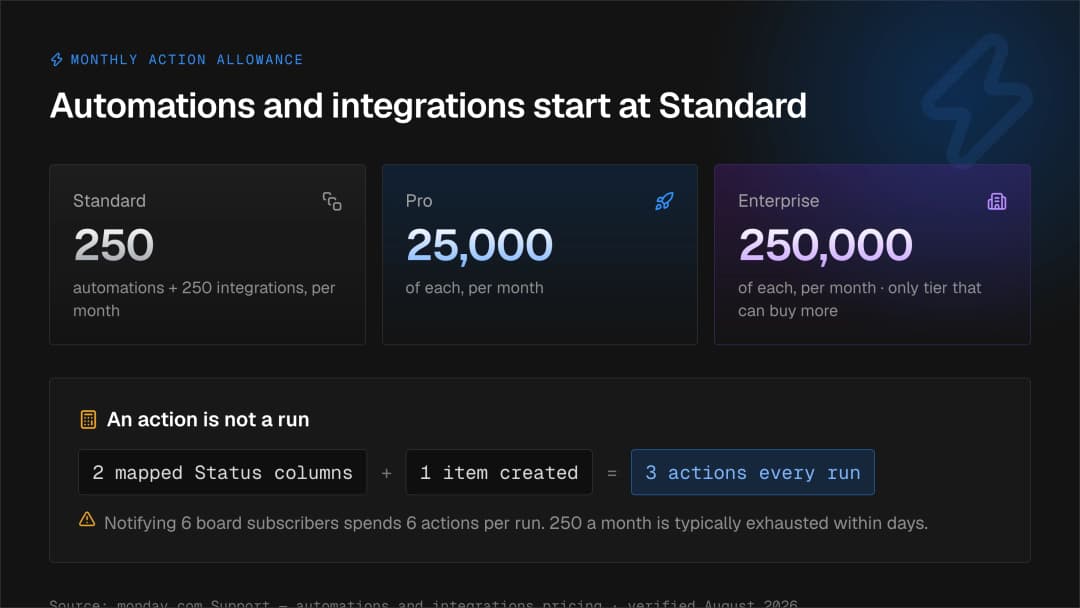The height and width of the screenshot is (608, 1080).
Task: Click the '250' figure in the Standard card
Action: tap(114, 245)
